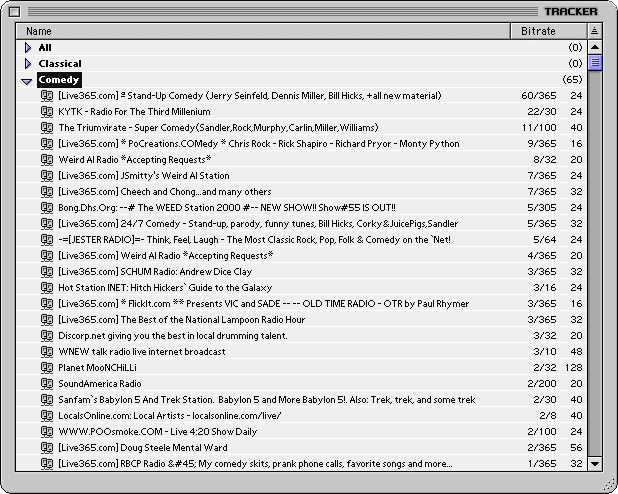This screenshot has height=494, width=618.
Task: Select 'Planet MooNCHiLLi' station name
Action: [97, 368]
